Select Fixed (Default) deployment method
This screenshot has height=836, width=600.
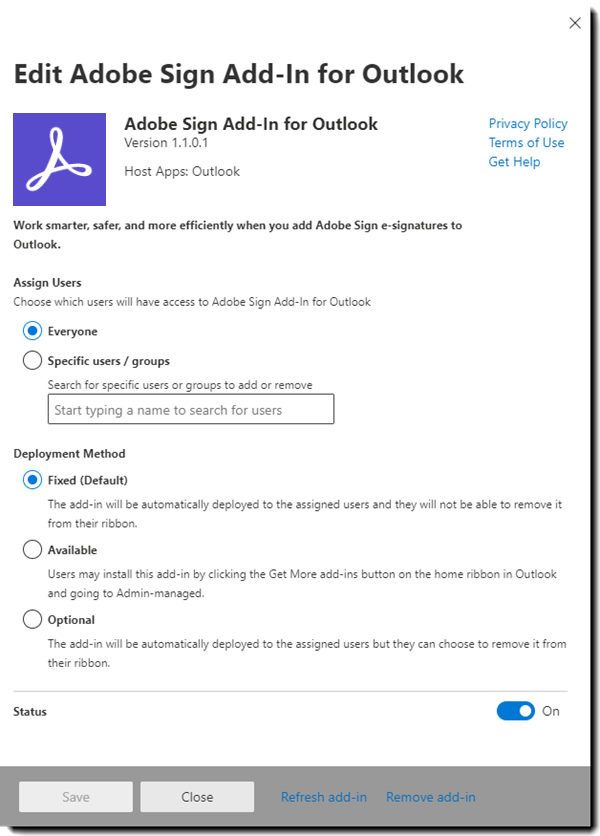32,480
